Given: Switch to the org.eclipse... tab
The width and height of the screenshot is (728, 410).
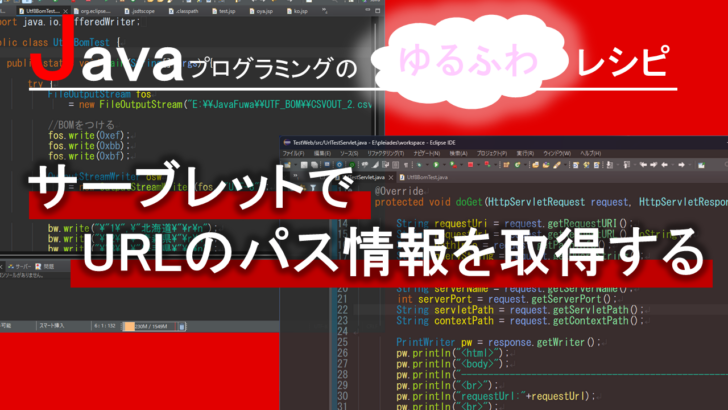Looking at the screenshot, I should (92, 11).
